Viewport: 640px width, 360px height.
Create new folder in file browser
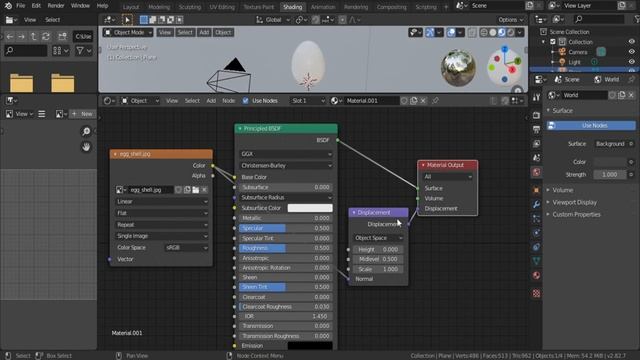pos(62,36)
